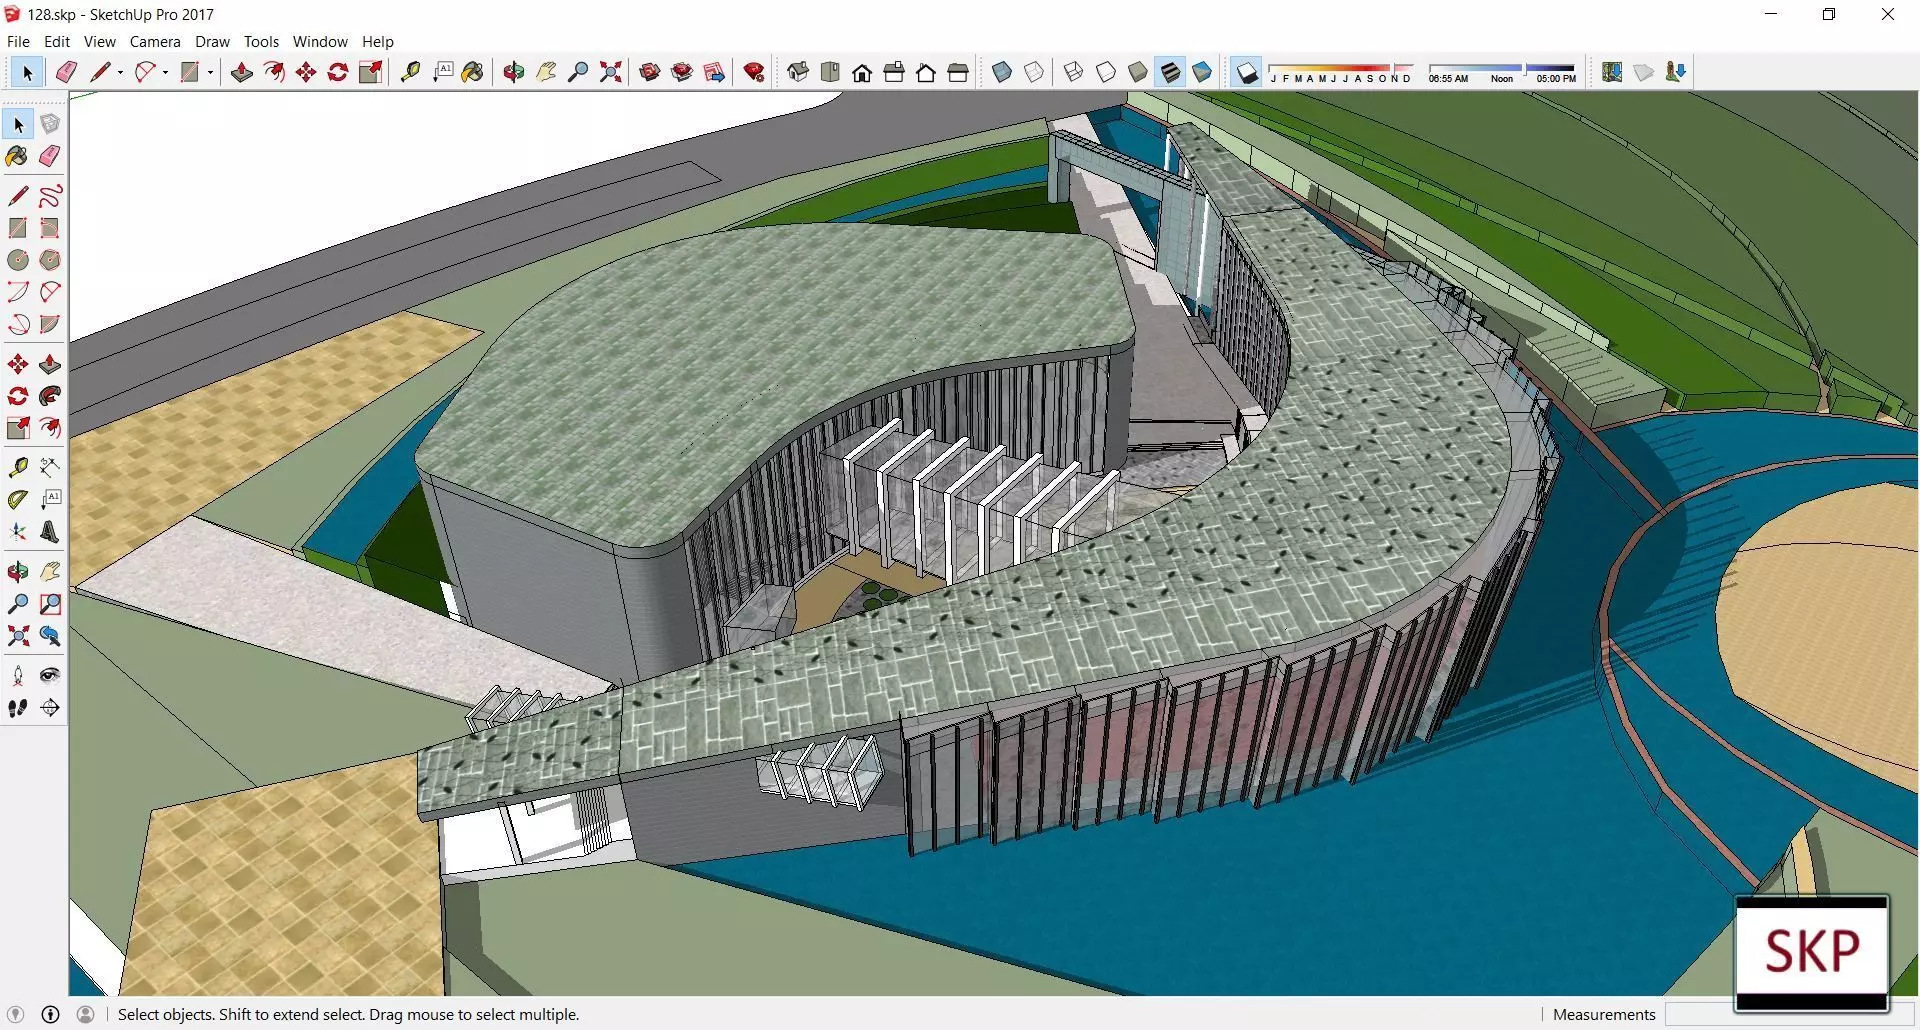Activate the 3D Text tool
This screenshot has width=1920, height=1030.
[50, 532]
